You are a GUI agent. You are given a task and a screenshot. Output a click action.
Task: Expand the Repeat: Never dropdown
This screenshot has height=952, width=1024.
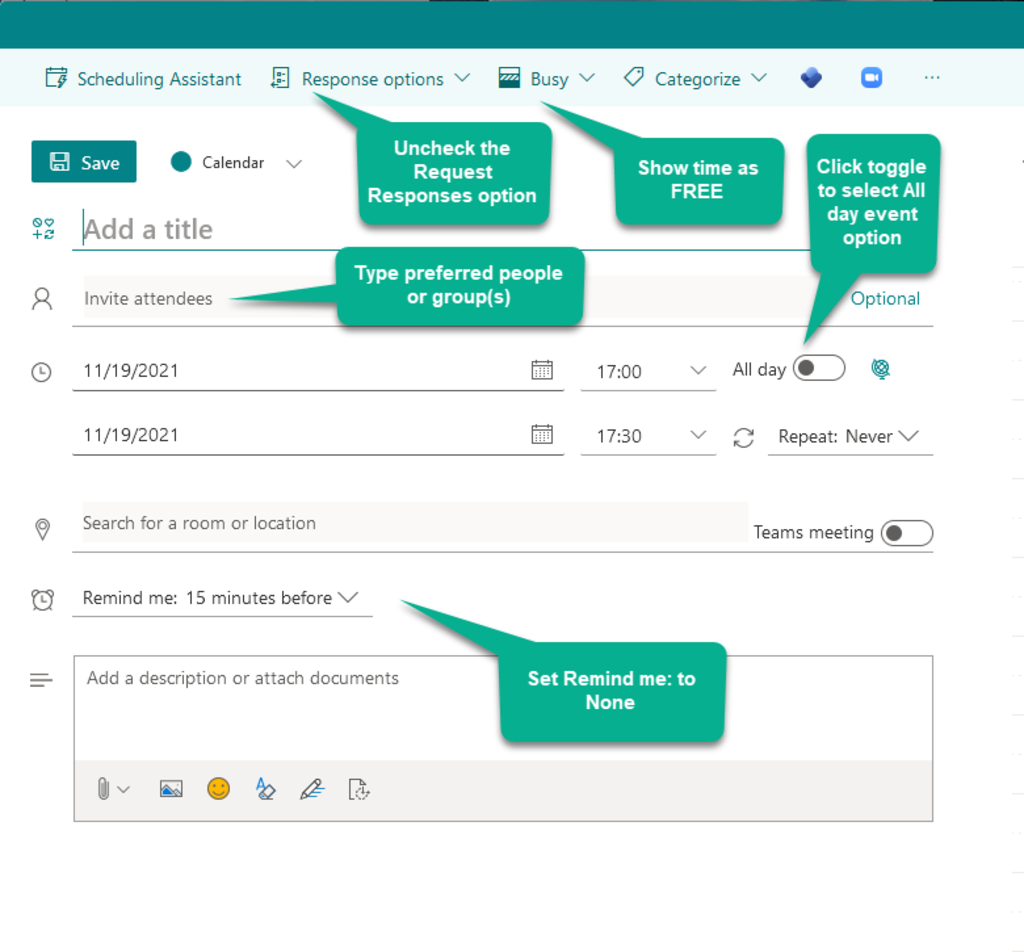point(850,435)
